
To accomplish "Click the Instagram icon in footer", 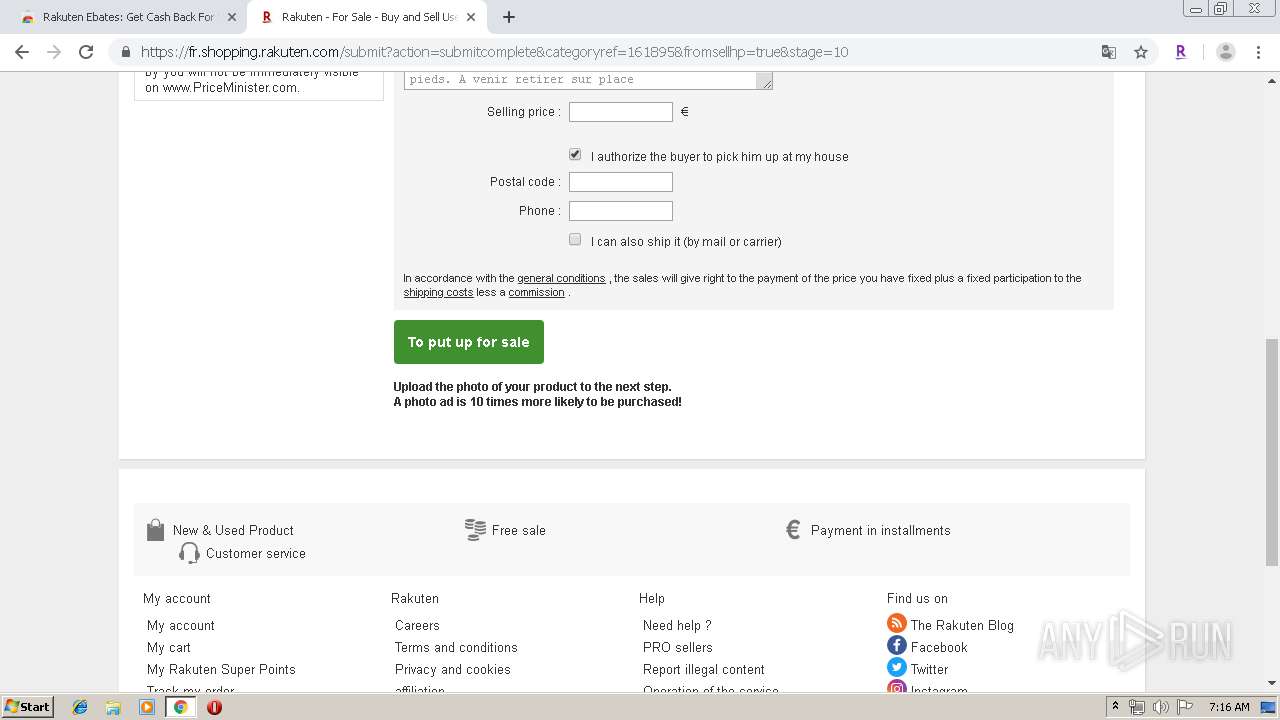I will (897, 687).
